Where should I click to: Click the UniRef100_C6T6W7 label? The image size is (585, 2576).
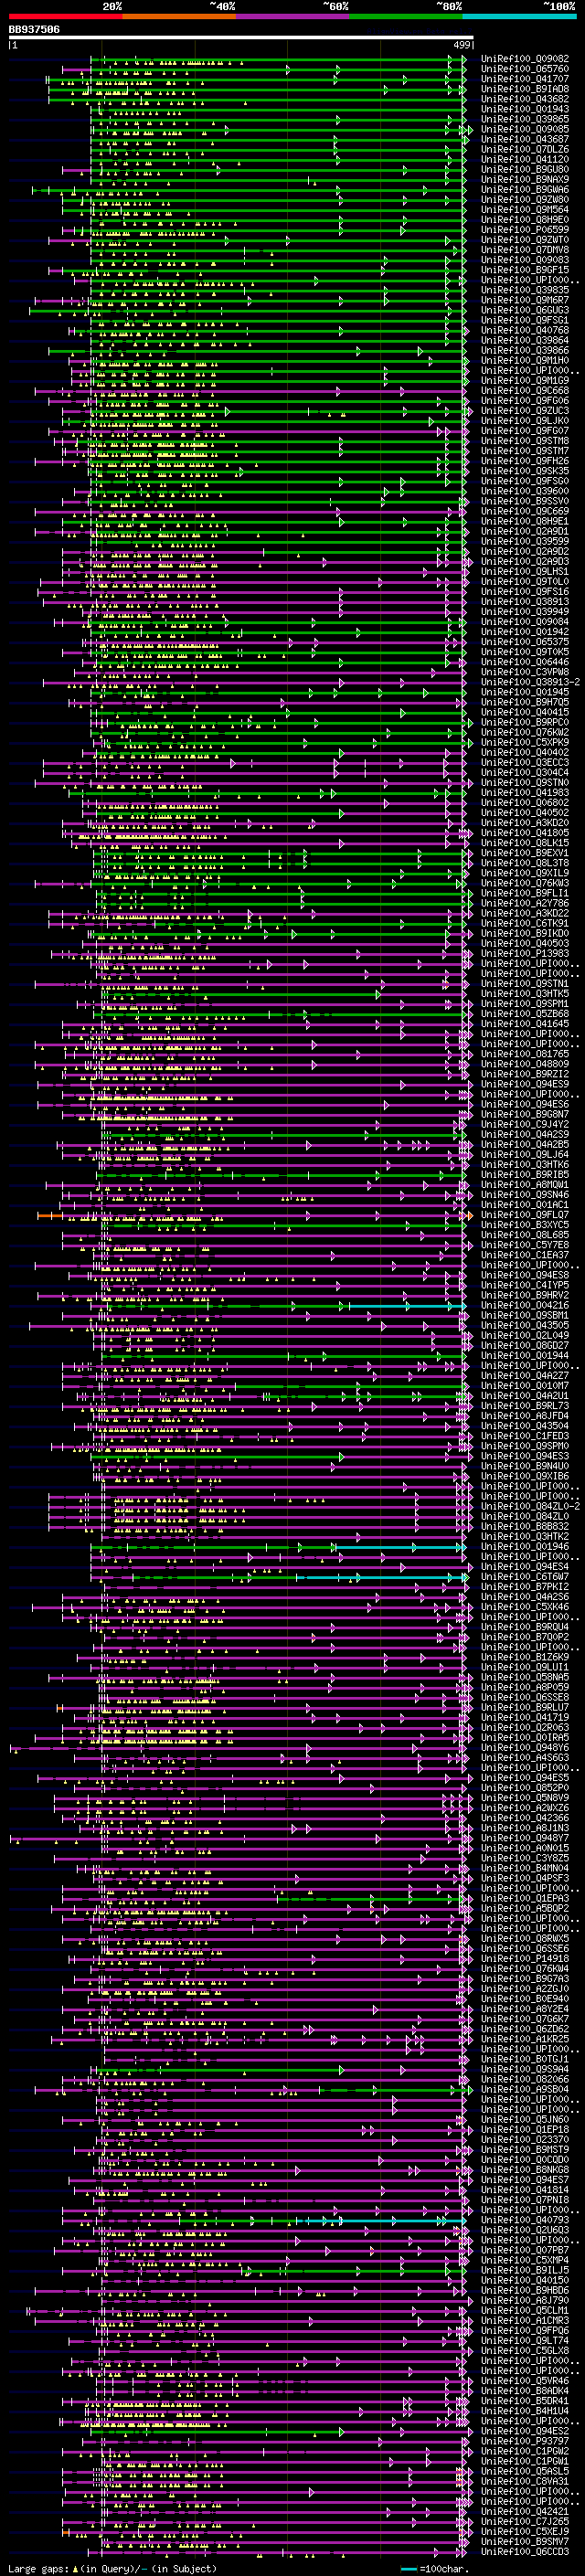525,1576
